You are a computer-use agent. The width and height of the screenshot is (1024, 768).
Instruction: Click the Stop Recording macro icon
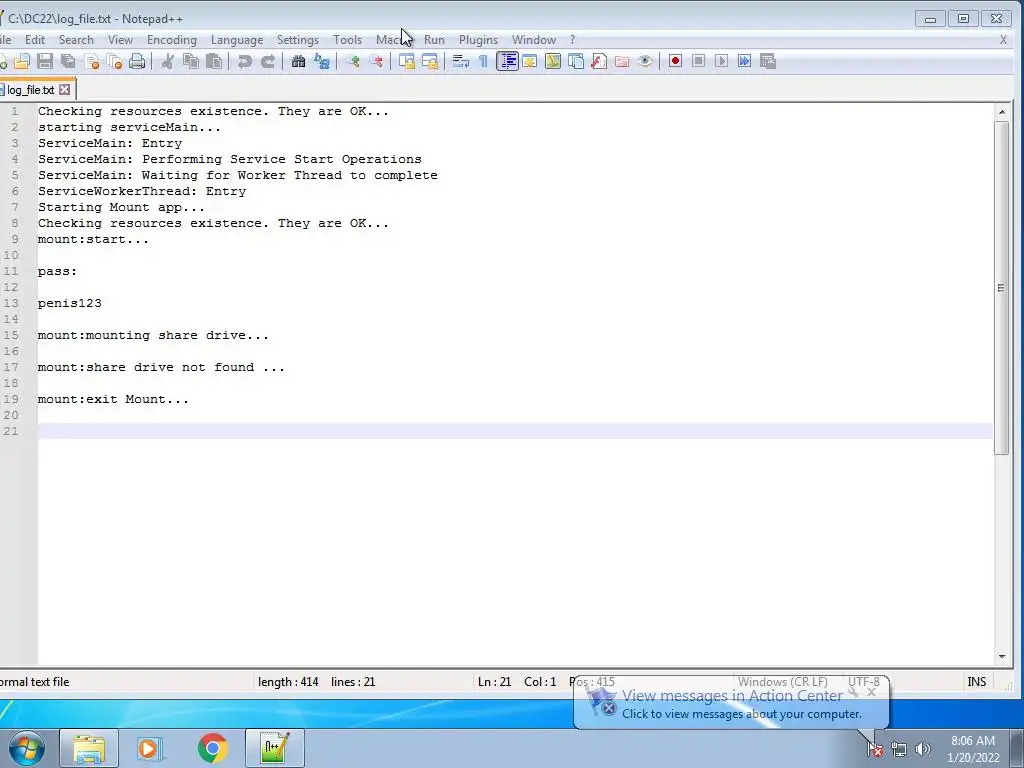[x=698, y=61]
